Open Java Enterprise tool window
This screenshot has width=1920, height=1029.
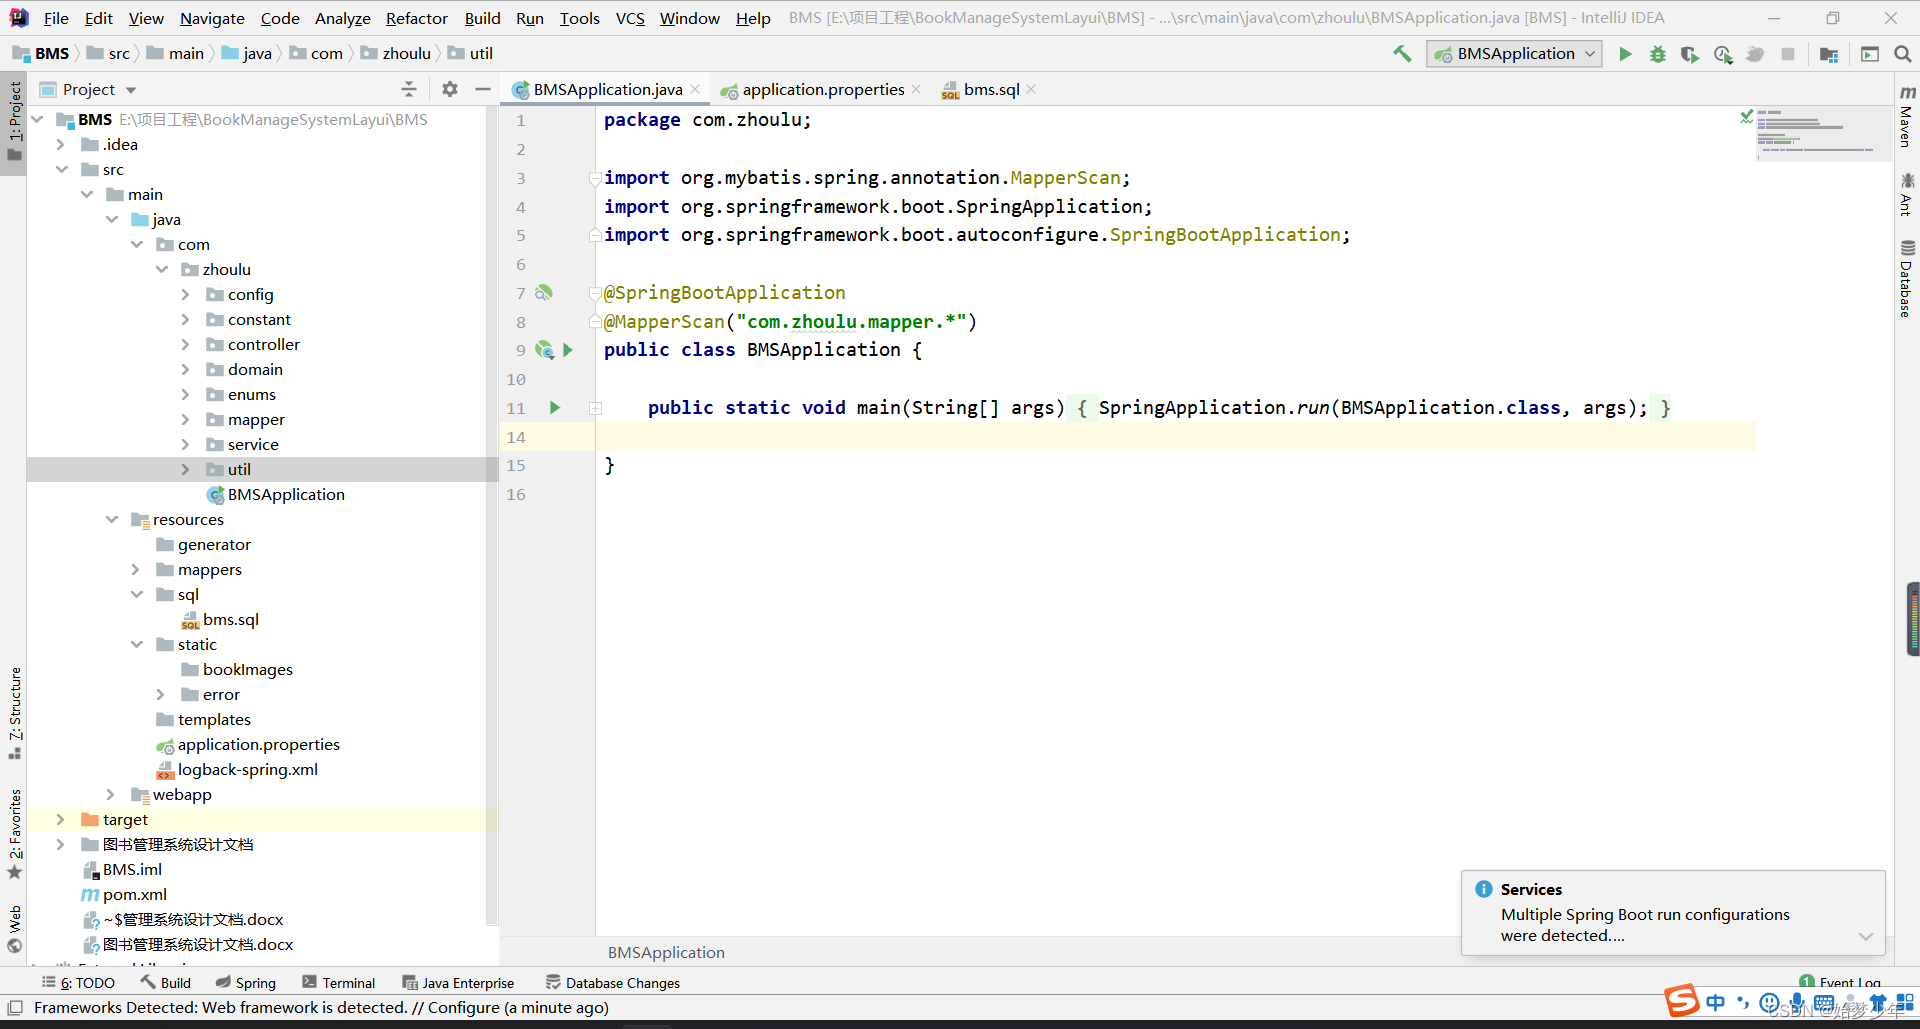[458, 983]
